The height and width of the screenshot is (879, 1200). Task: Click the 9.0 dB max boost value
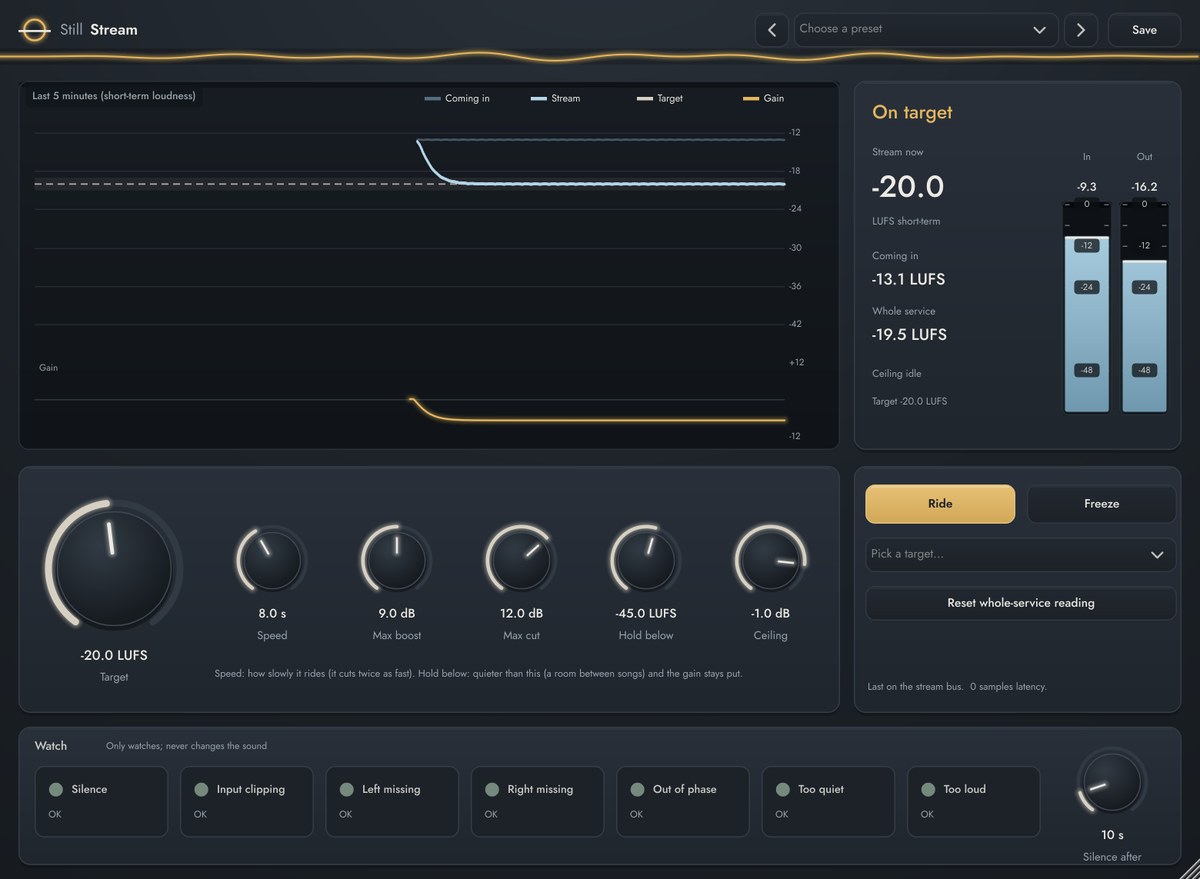pyautogui.click(x=397, y=613)
